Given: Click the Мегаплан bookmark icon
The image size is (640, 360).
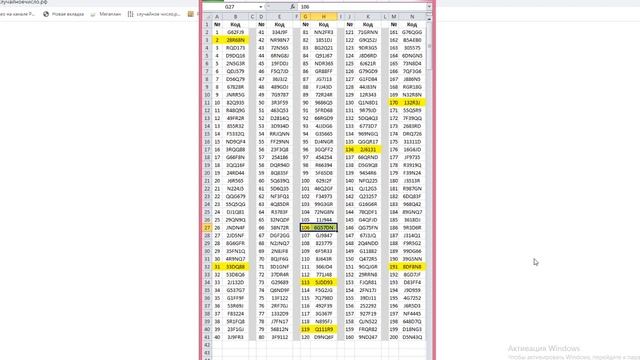Looking at the screenshot, I should point(93,14).
